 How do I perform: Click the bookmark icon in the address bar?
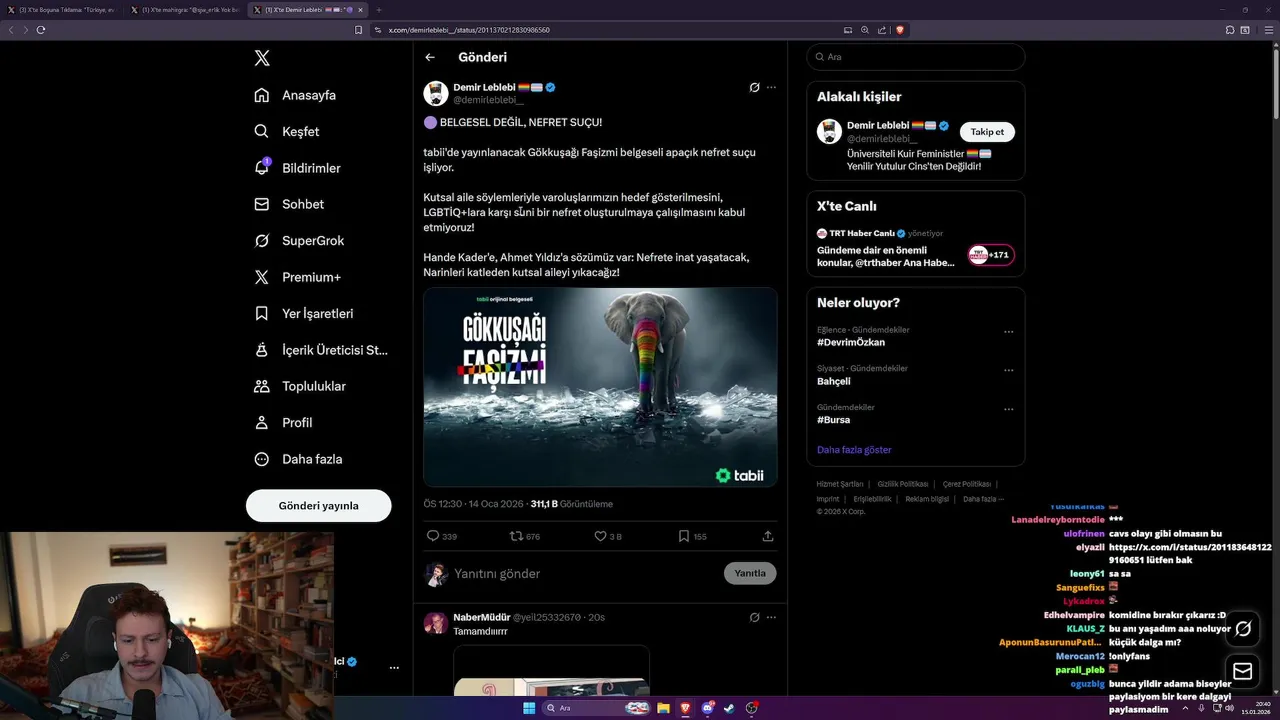click(358, 30)
